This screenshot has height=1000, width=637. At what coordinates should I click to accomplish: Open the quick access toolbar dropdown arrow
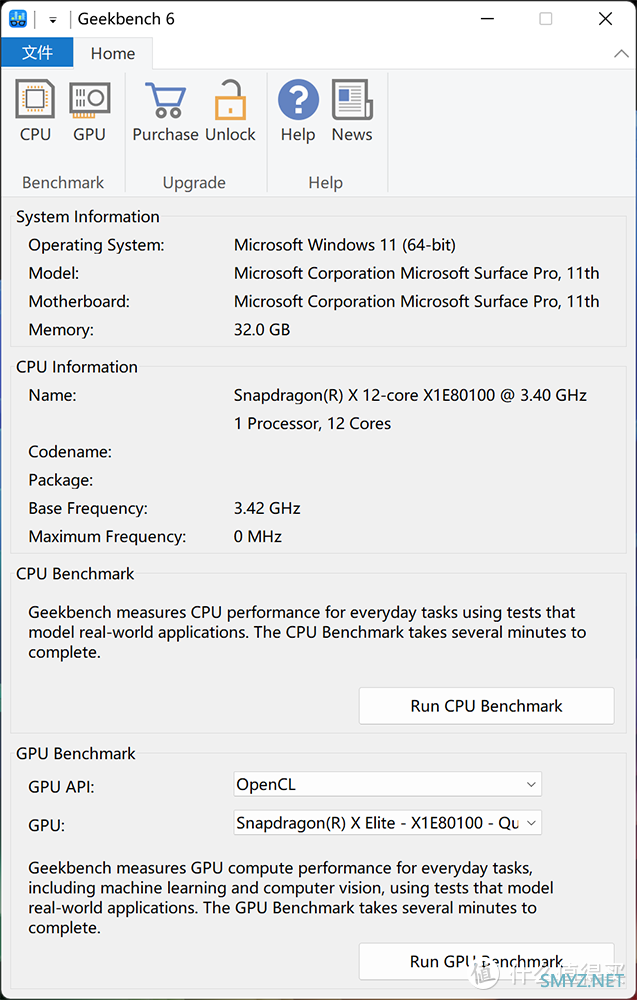pyautogui.click(x=53, y=20)
